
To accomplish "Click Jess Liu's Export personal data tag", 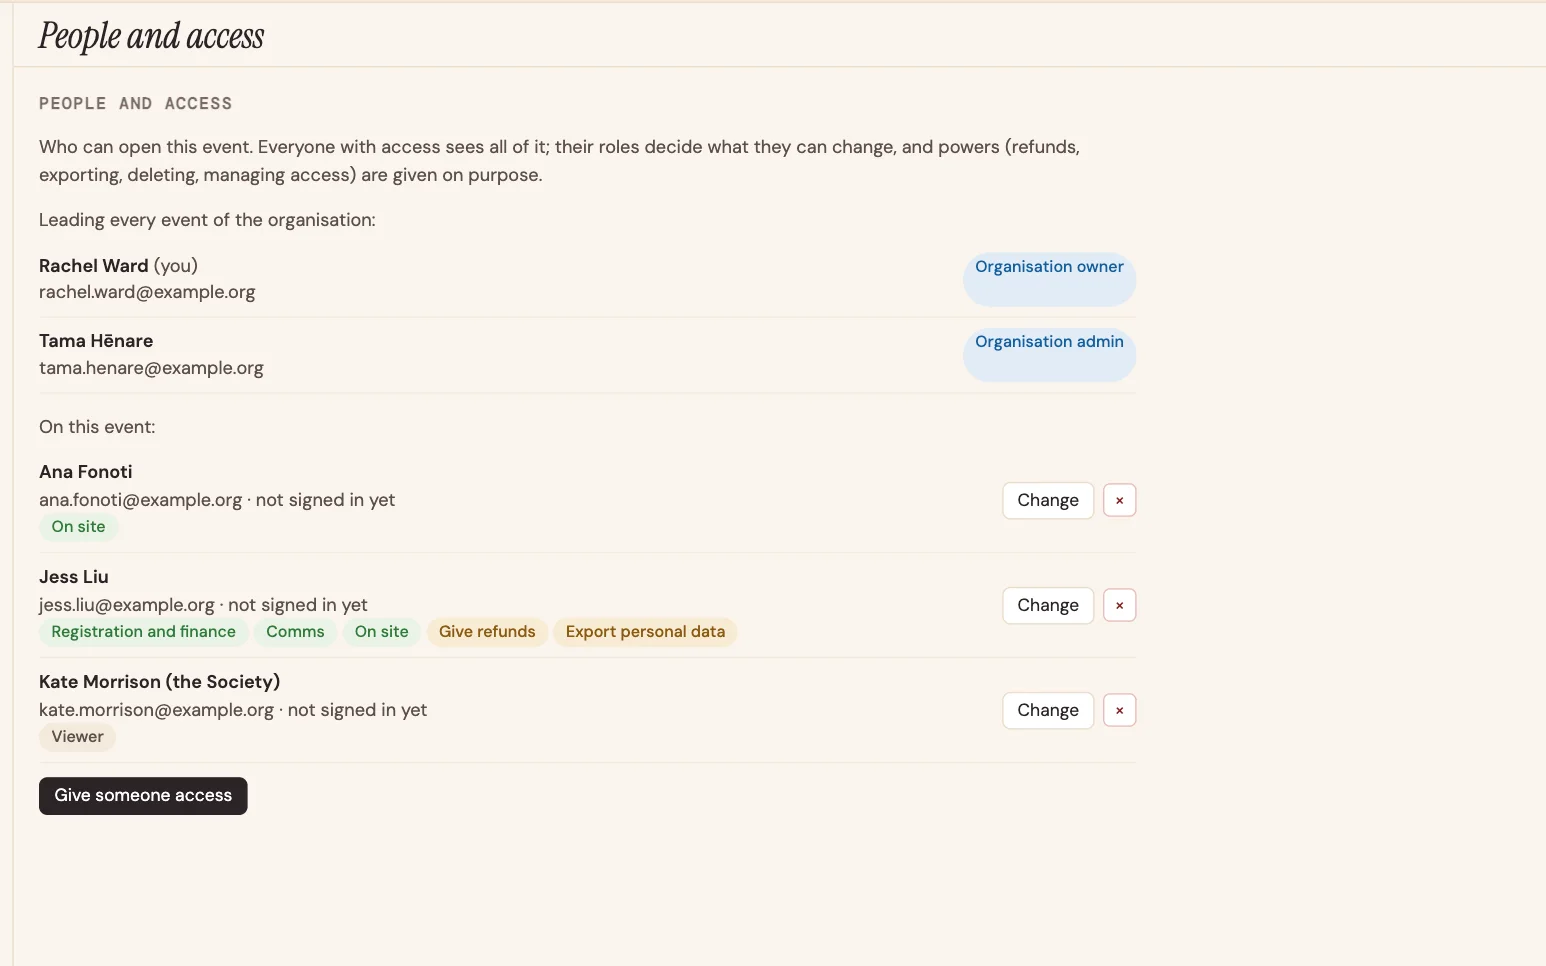I will point(645,632).
